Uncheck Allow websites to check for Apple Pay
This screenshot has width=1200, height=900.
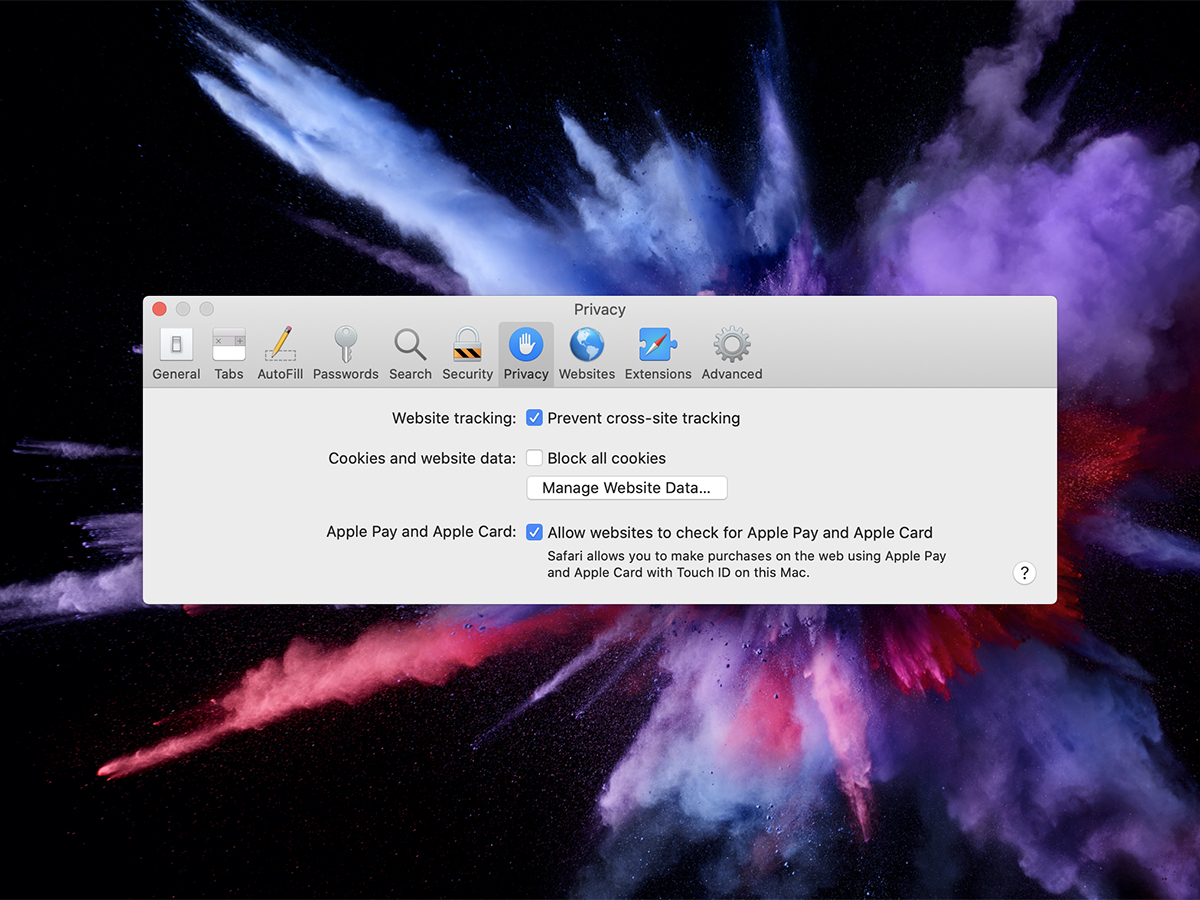[x=535, y=532]
